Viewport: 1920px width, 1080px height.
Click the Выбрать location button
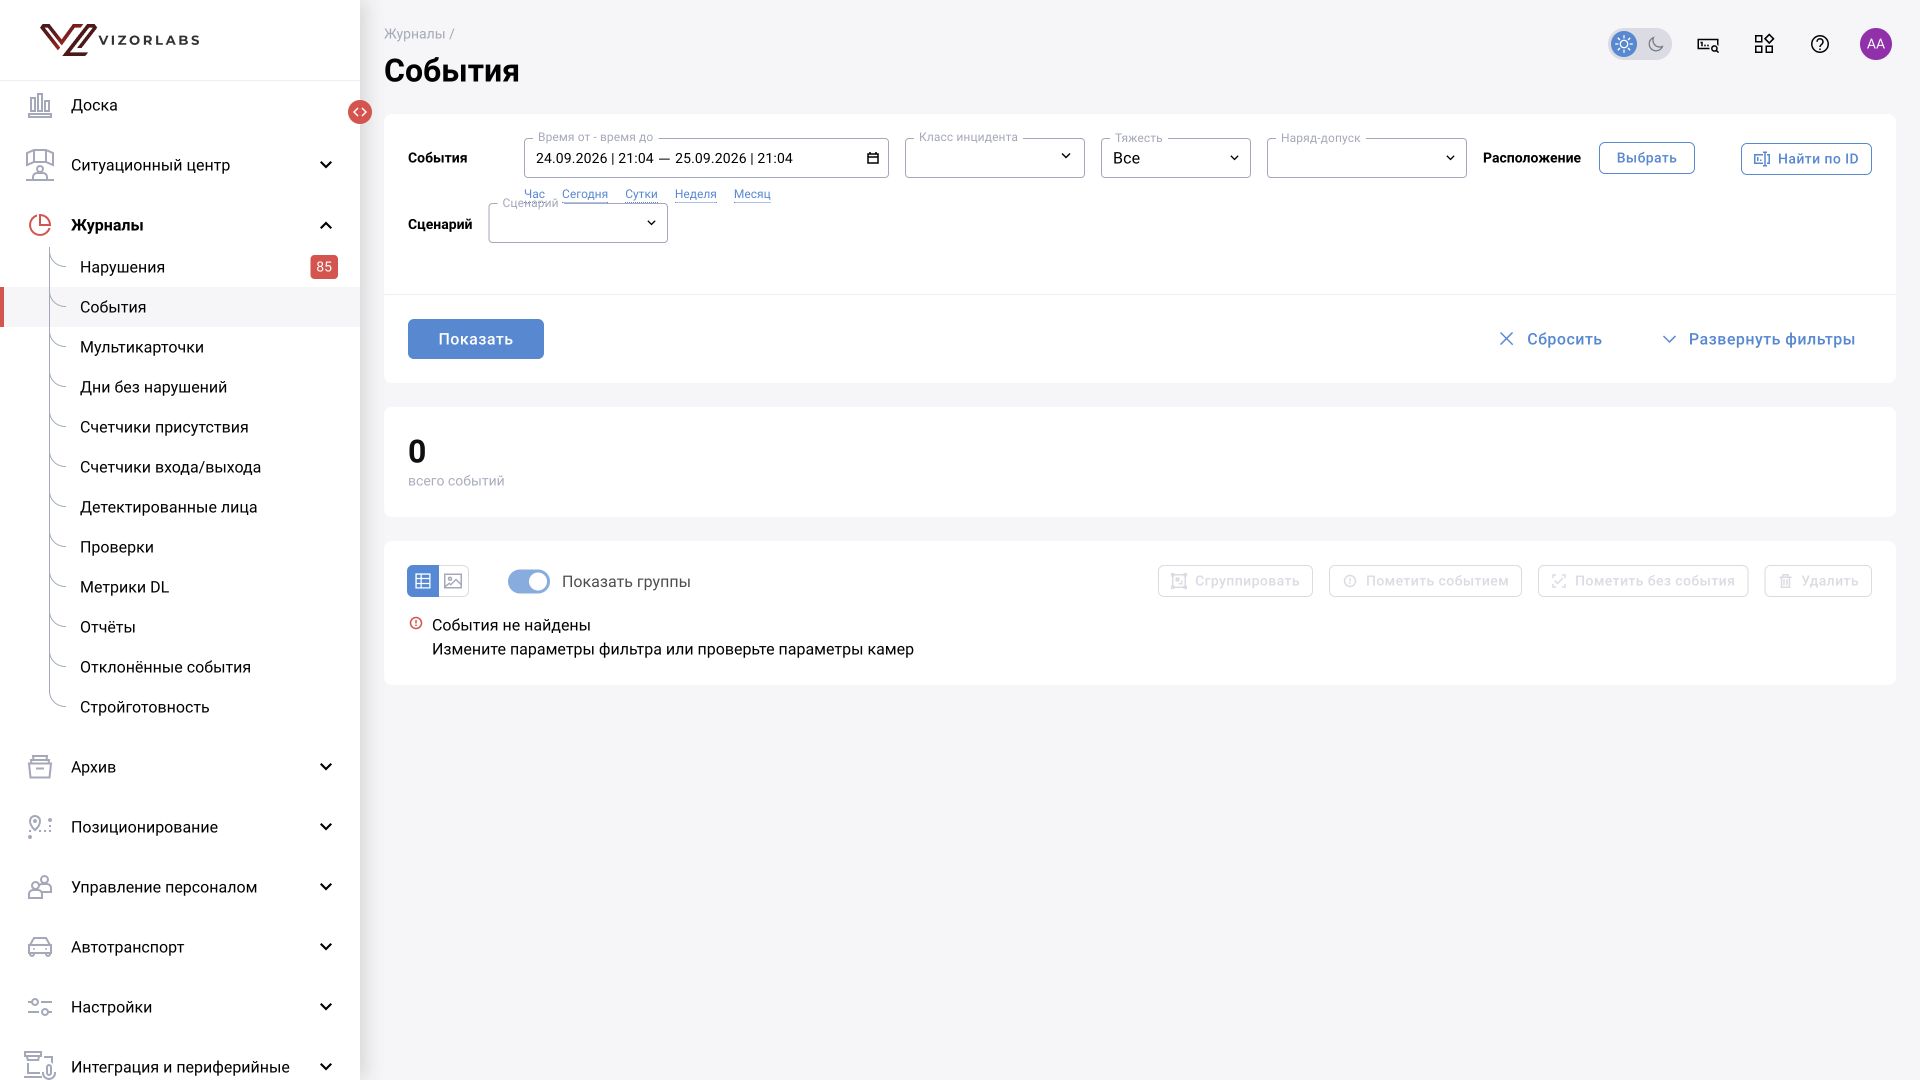(1647, 158)
